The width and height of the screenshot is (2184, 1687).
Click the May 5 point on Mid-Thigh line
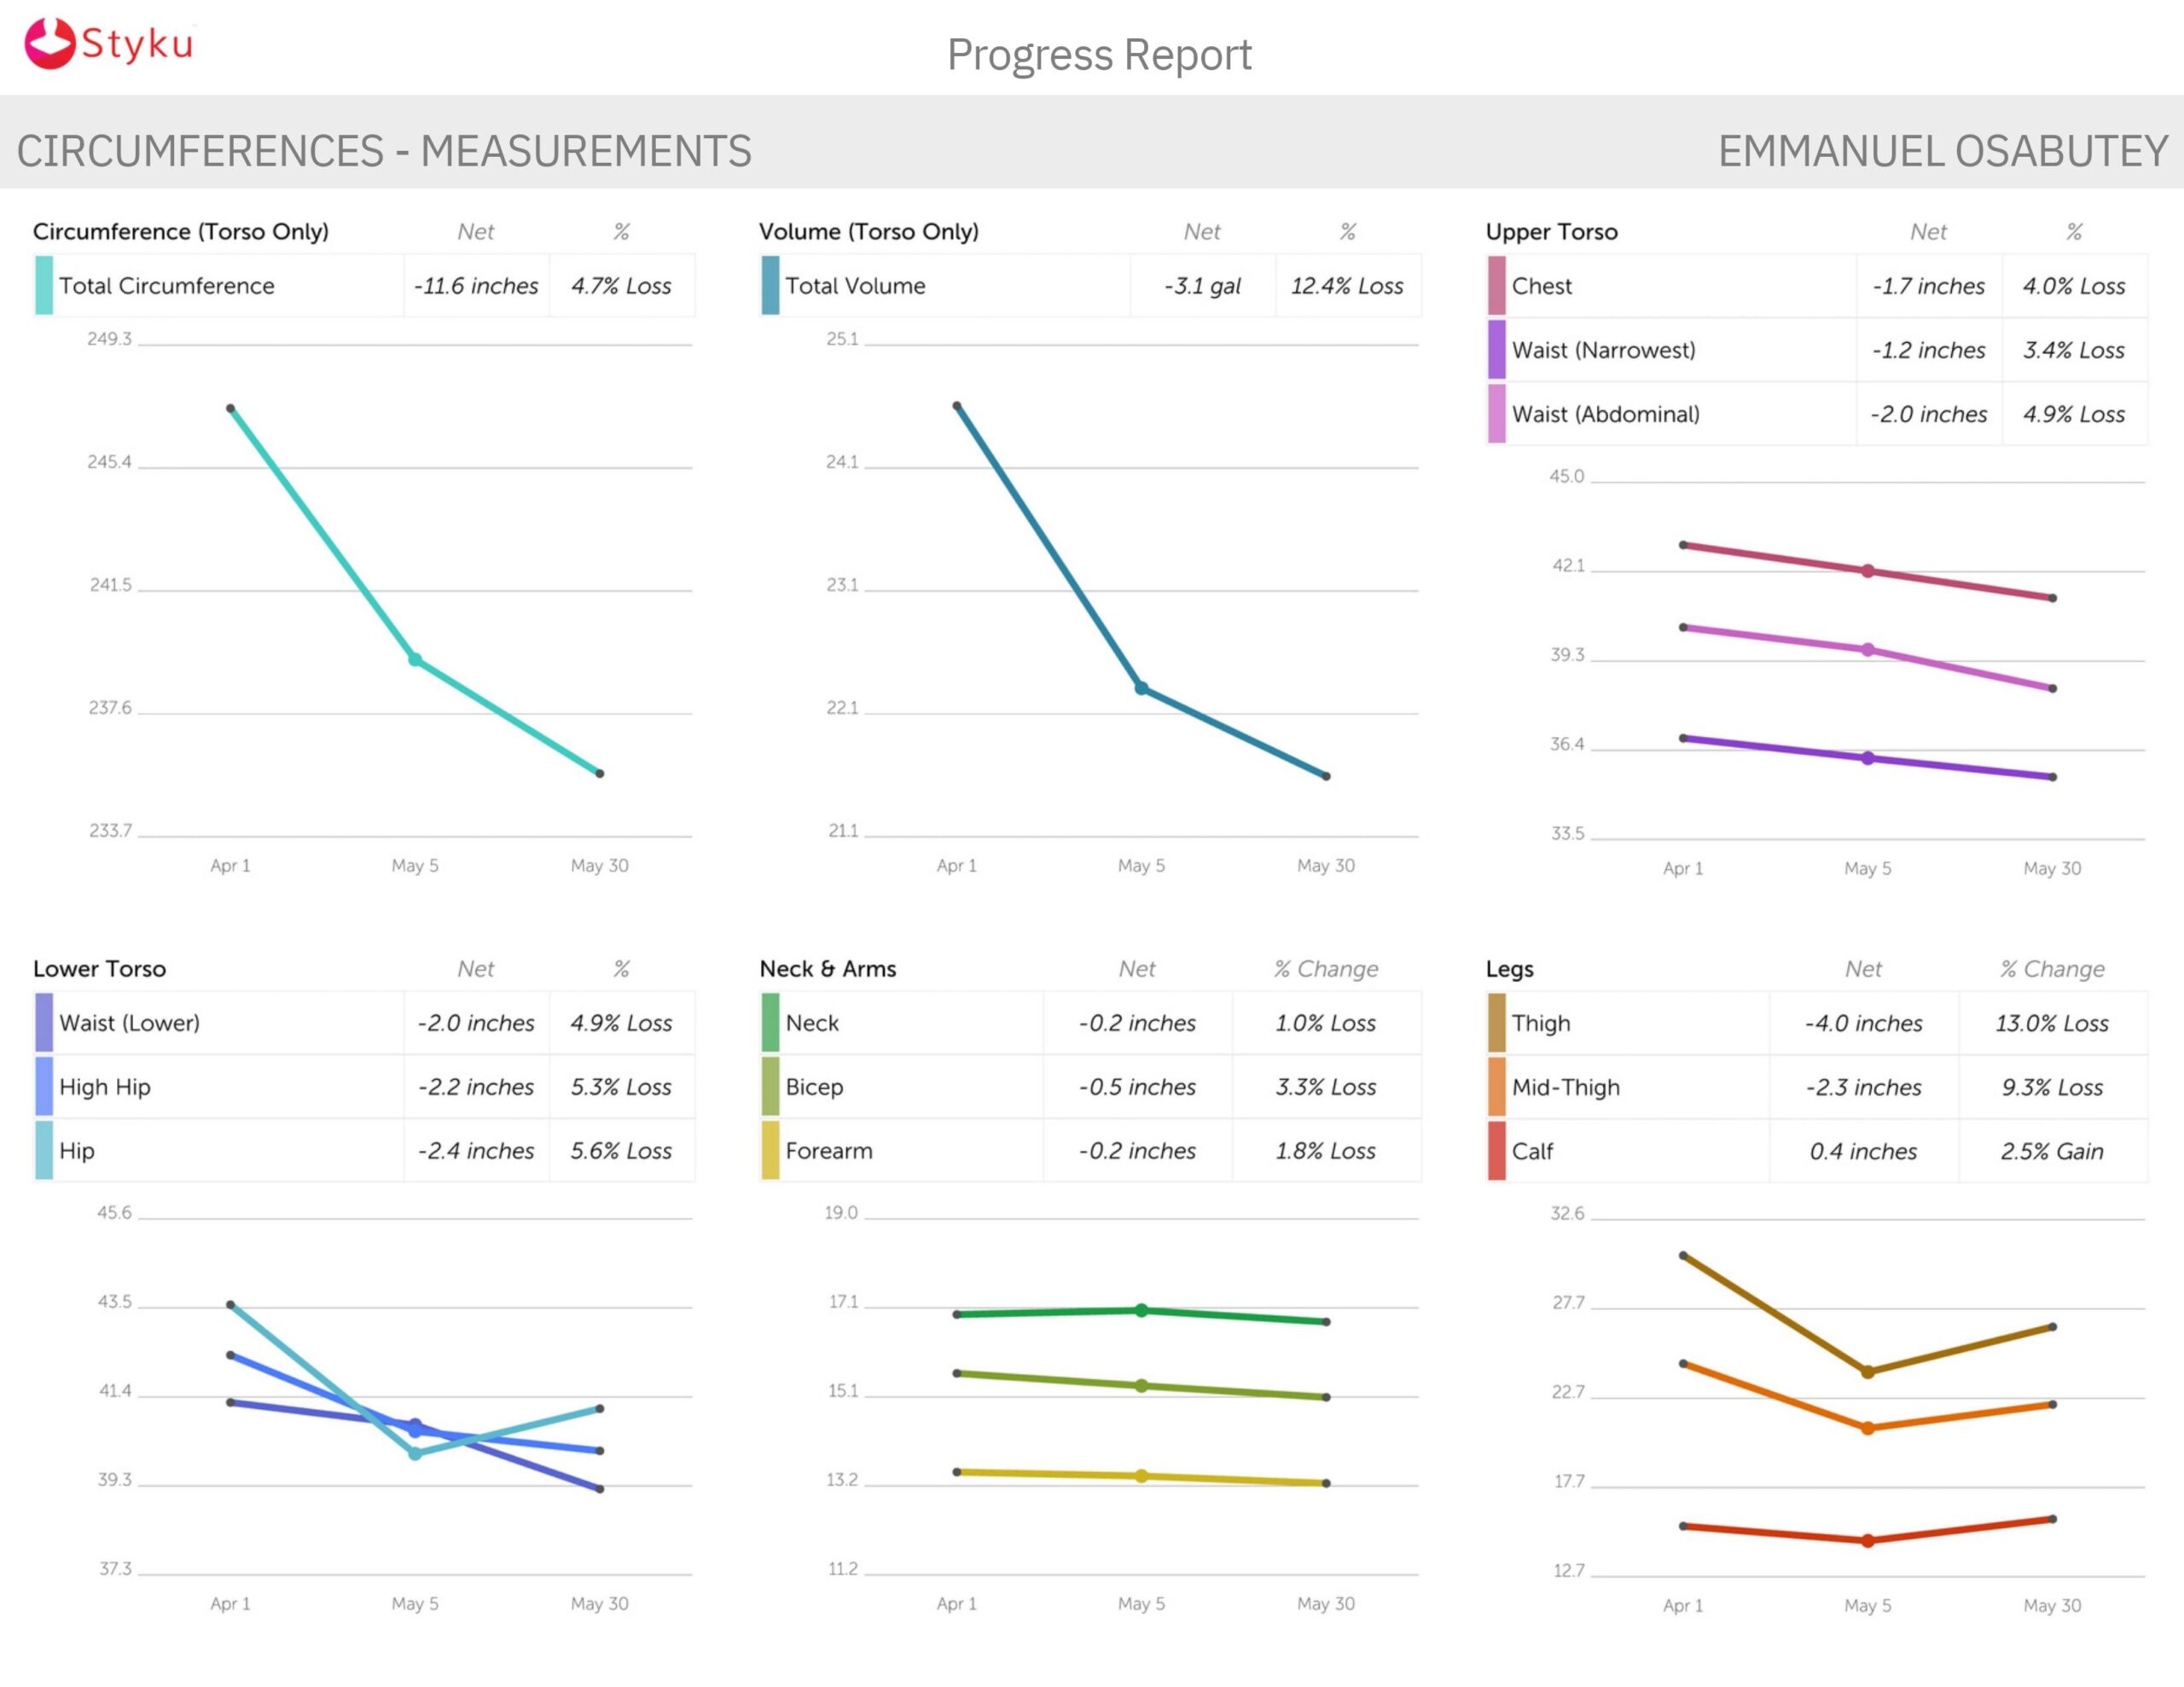tap(1868, 1428)
